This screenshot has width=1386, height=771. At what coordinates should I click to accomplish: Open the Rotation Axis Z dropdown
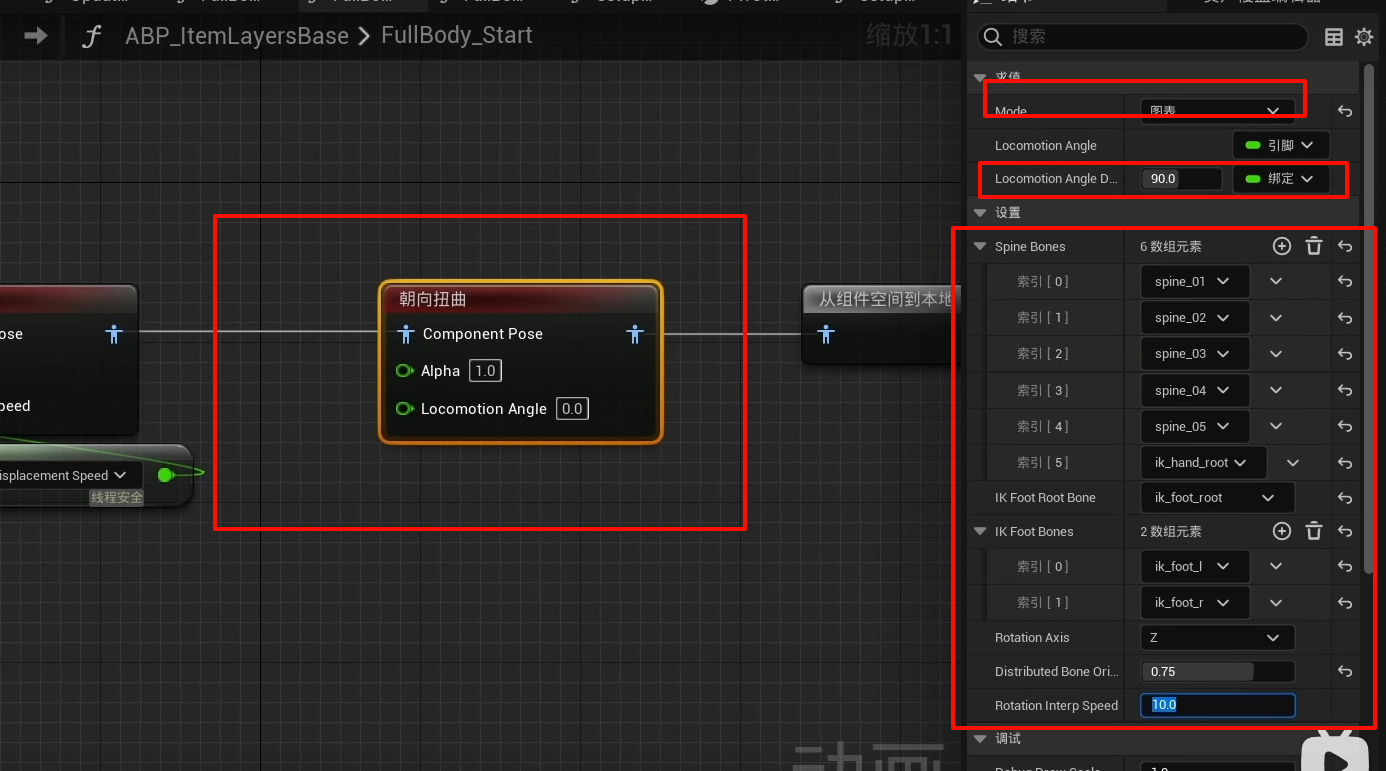[1217, 638]
